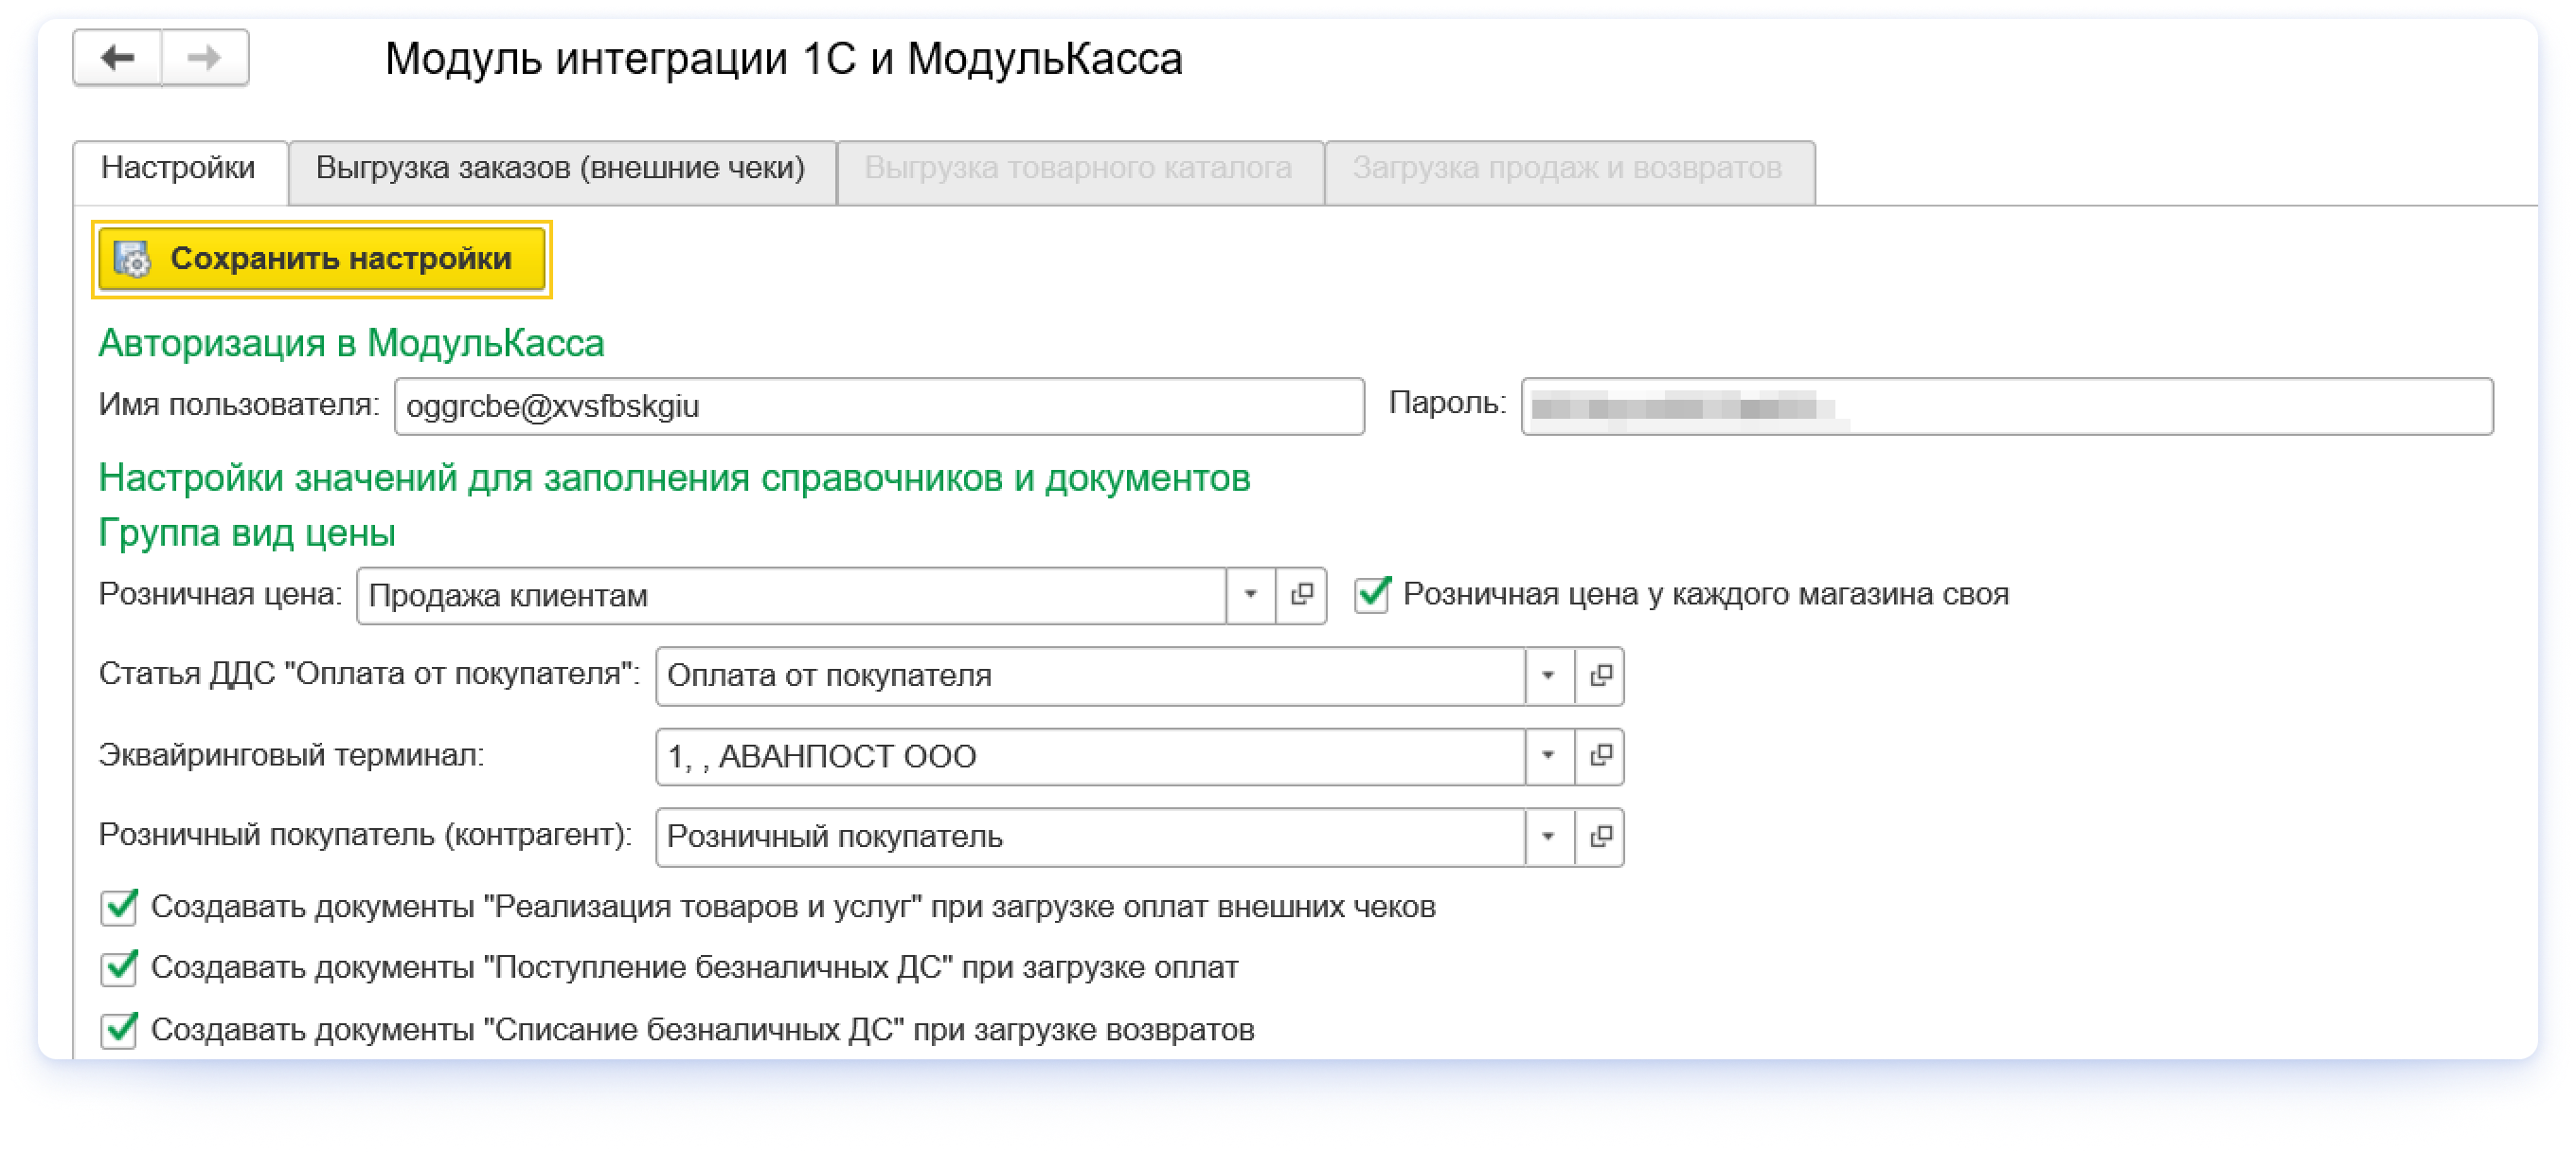Viewport: 2576px width, 1154px height.
Task: Click the forward navigation arrow
Action: tap(205, 58)
